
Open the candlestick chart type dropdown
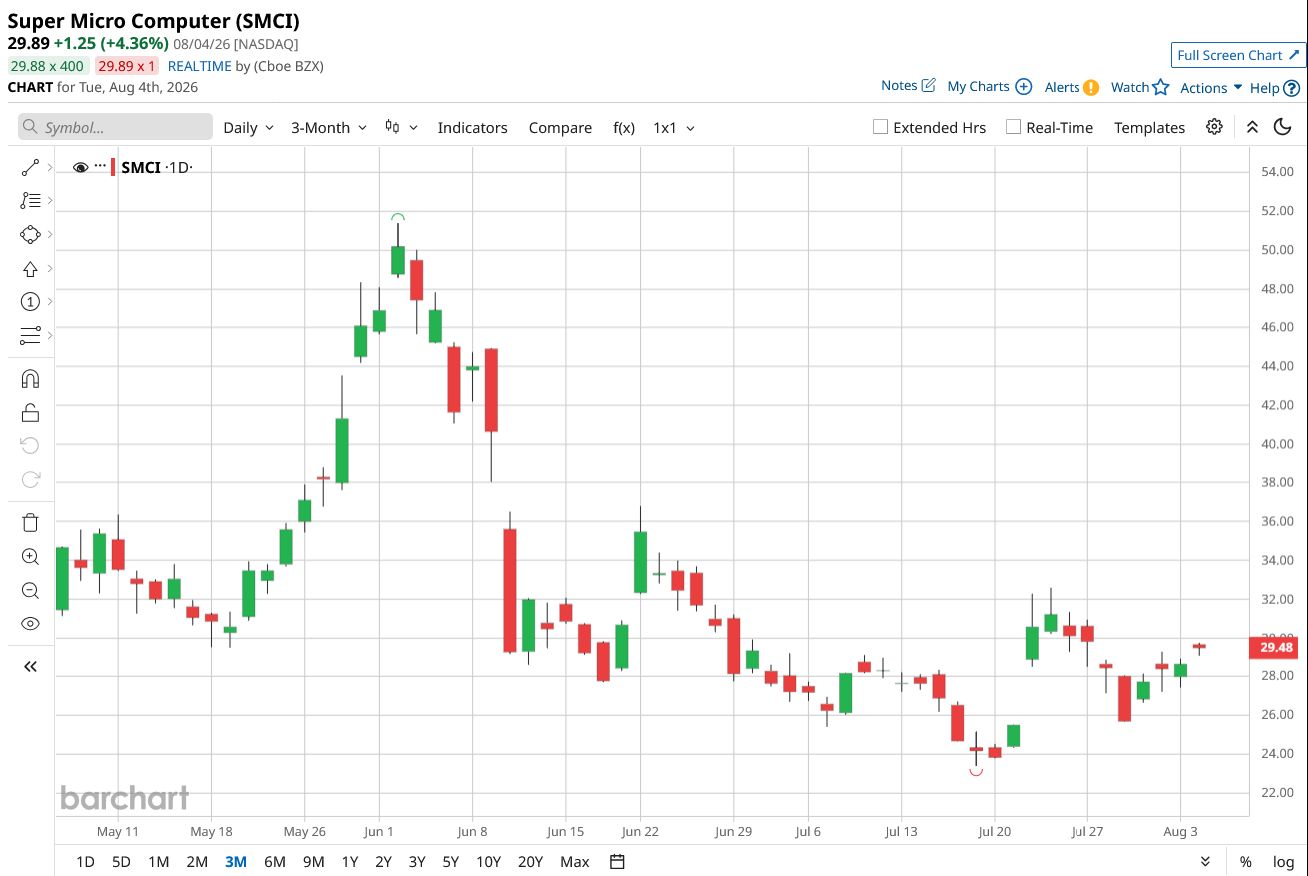tap(401, 128)
